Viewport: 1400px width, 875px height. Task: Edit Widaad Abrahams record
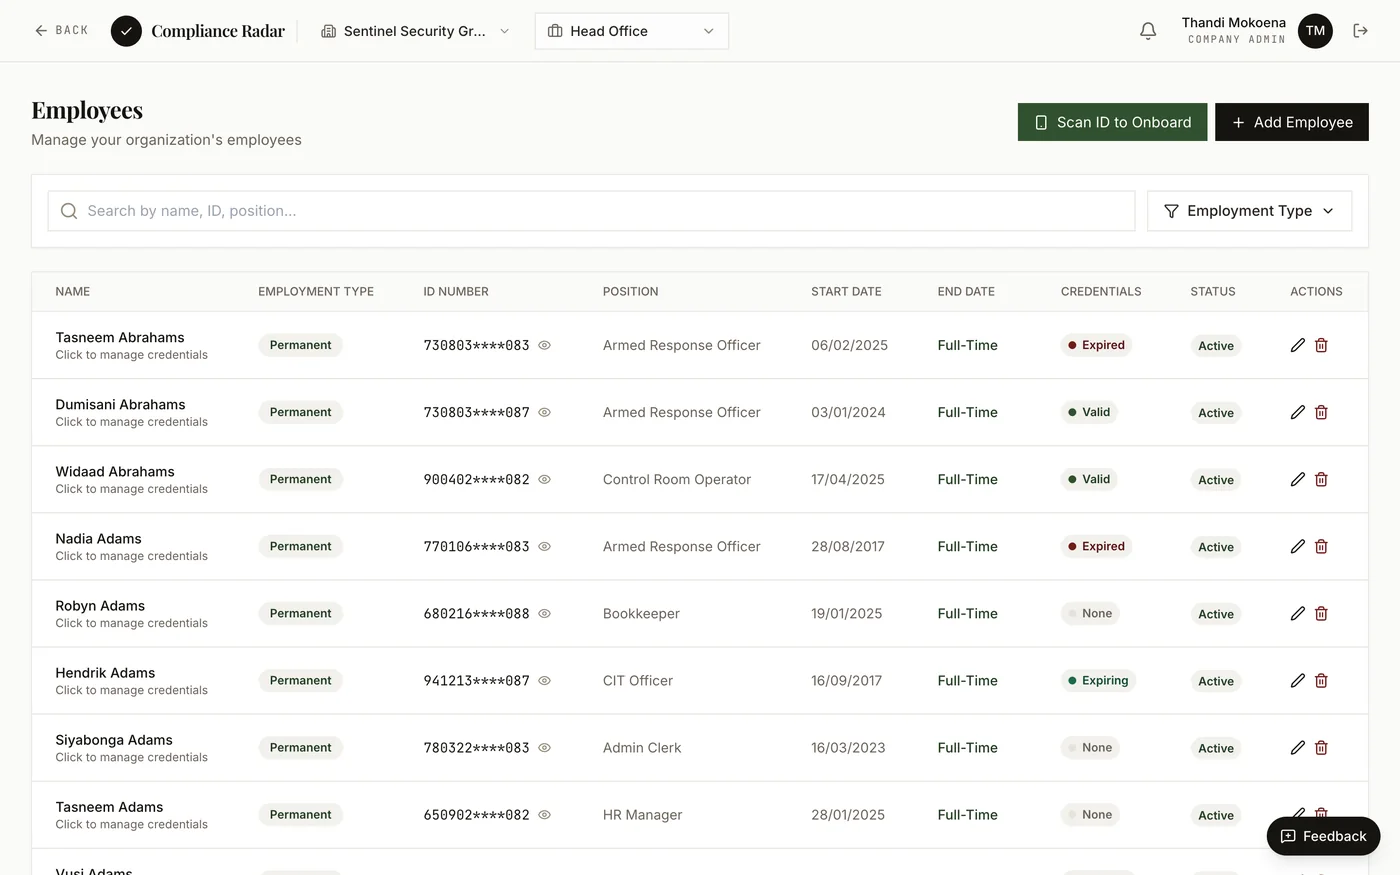[x=1298, y=479]
